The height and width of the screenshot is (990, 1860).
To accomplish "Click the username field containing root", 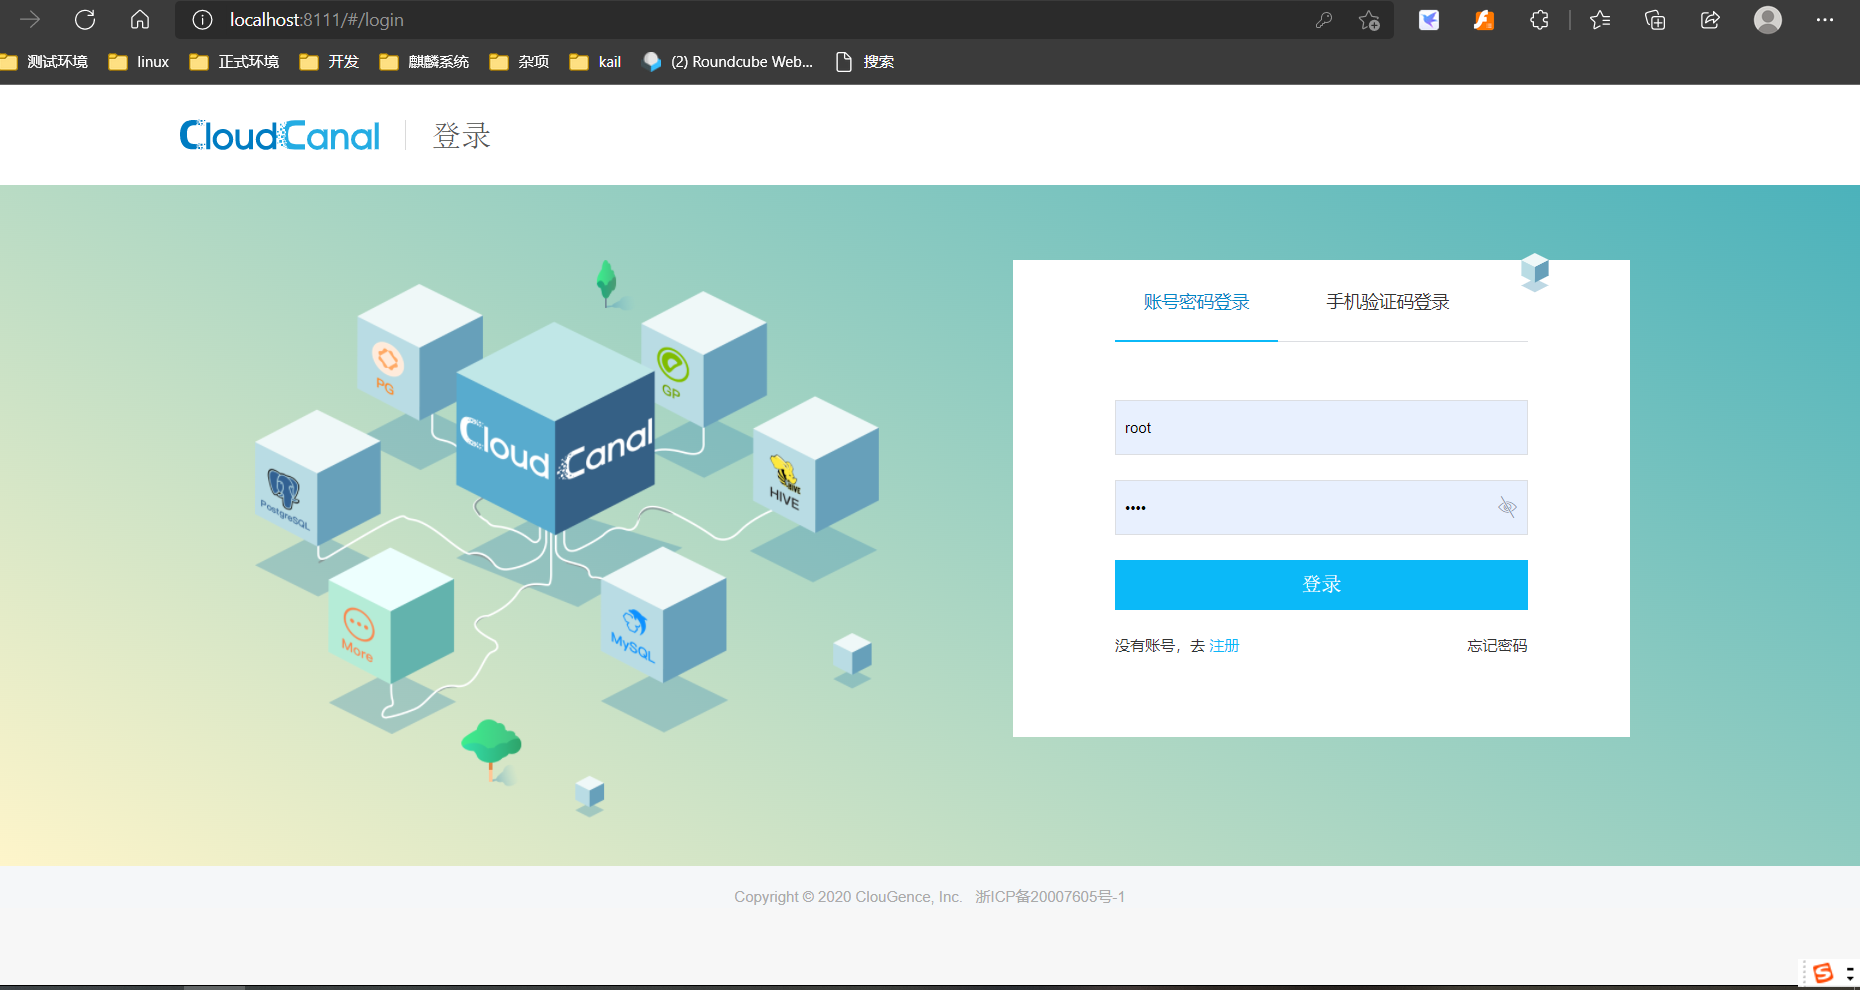I will 1321,428.
